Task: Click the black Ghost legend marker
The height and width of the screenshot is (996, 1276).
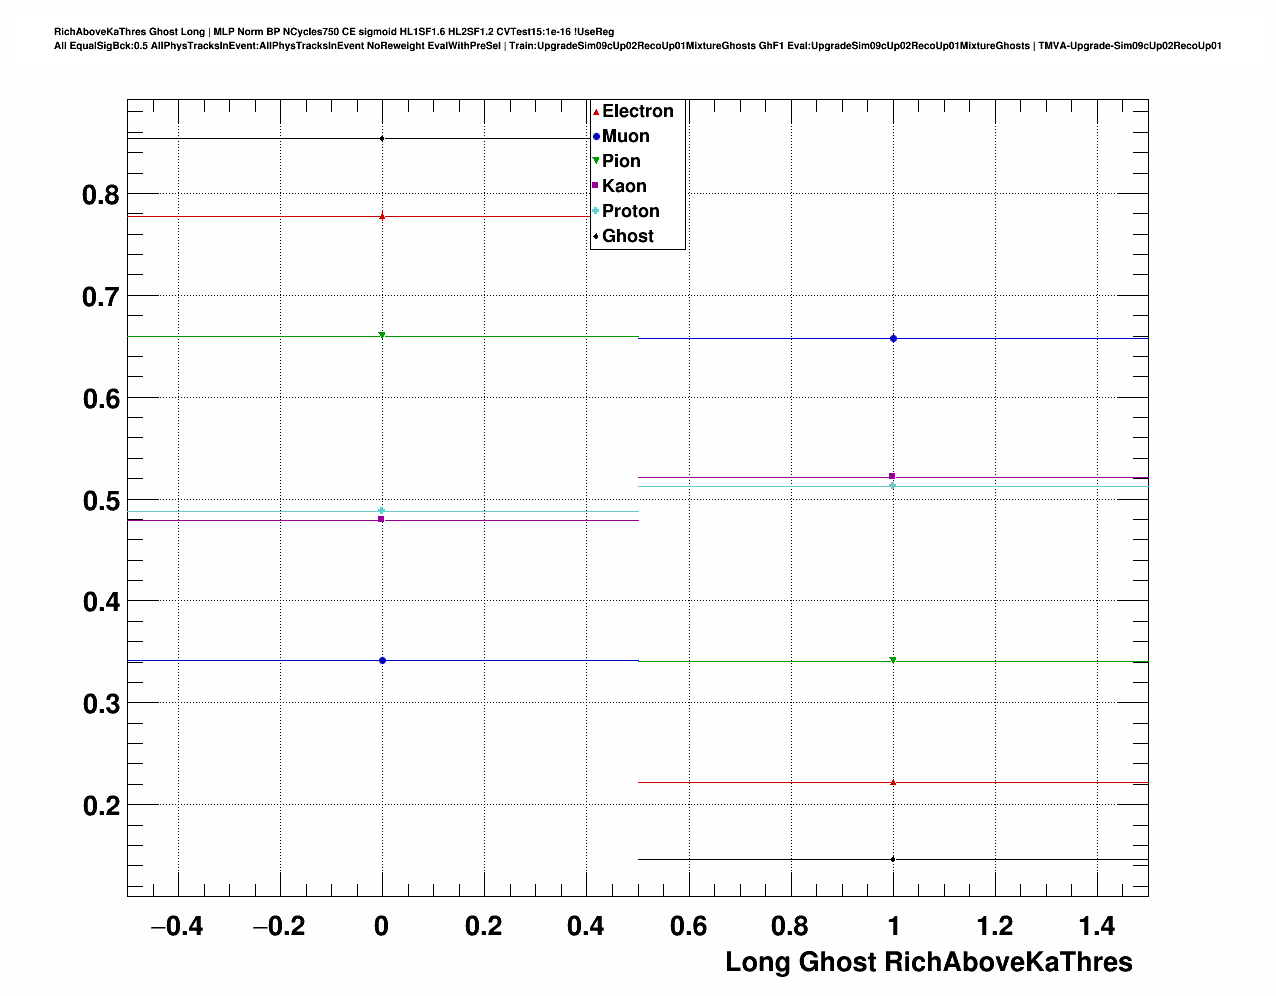Action: (596, 236)
